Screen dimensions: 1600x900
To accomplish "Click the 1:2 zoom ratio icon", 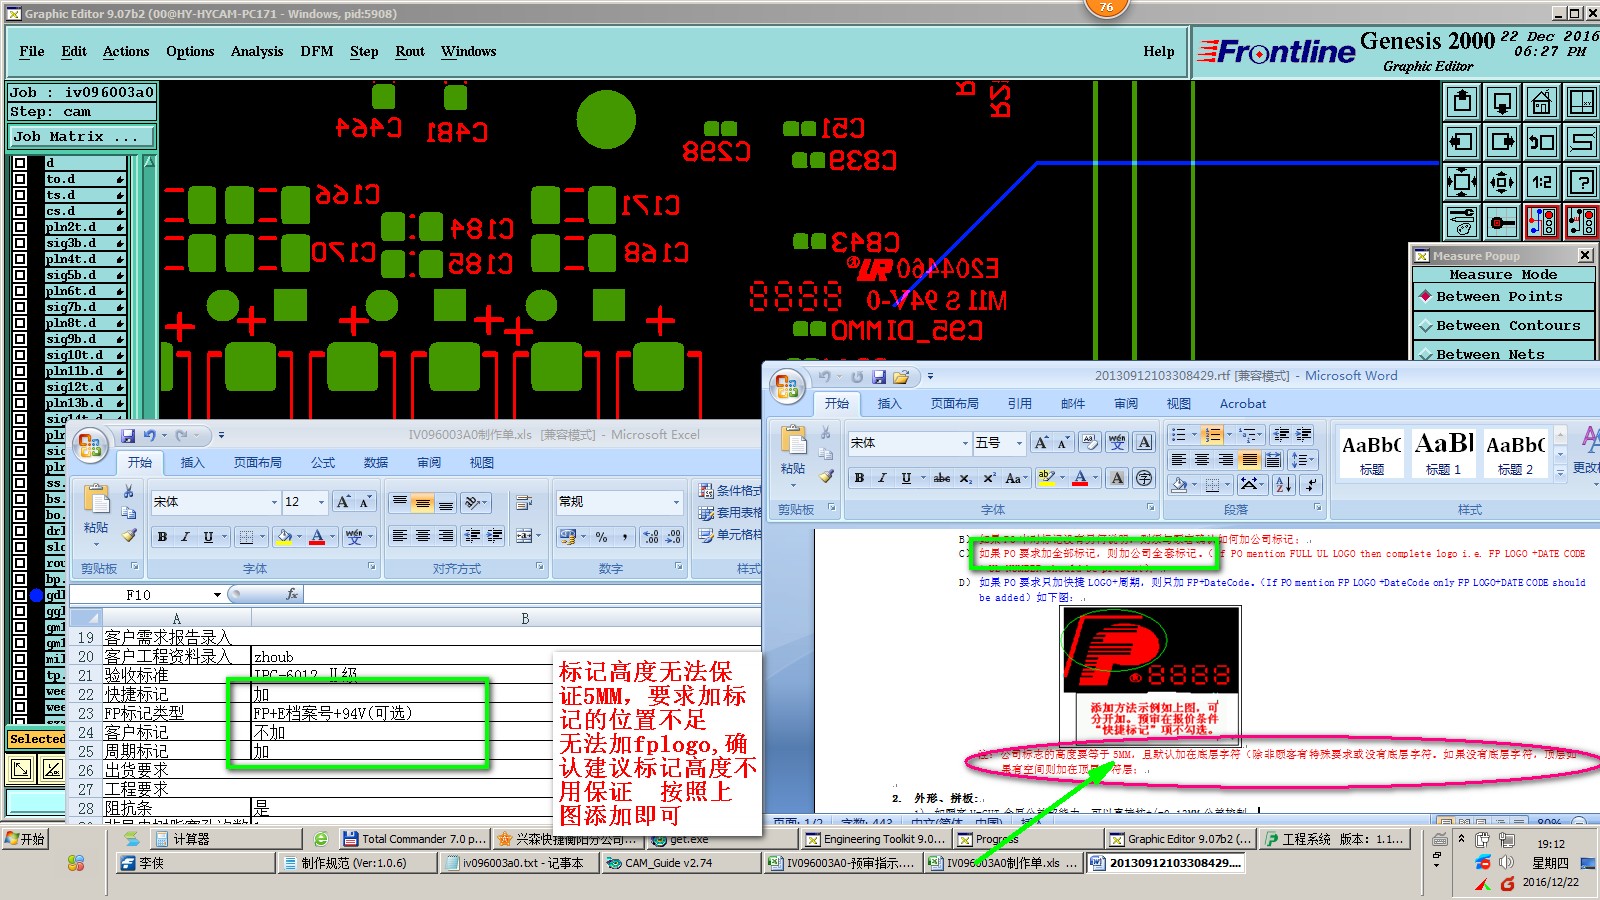I will coord(1542,182).
